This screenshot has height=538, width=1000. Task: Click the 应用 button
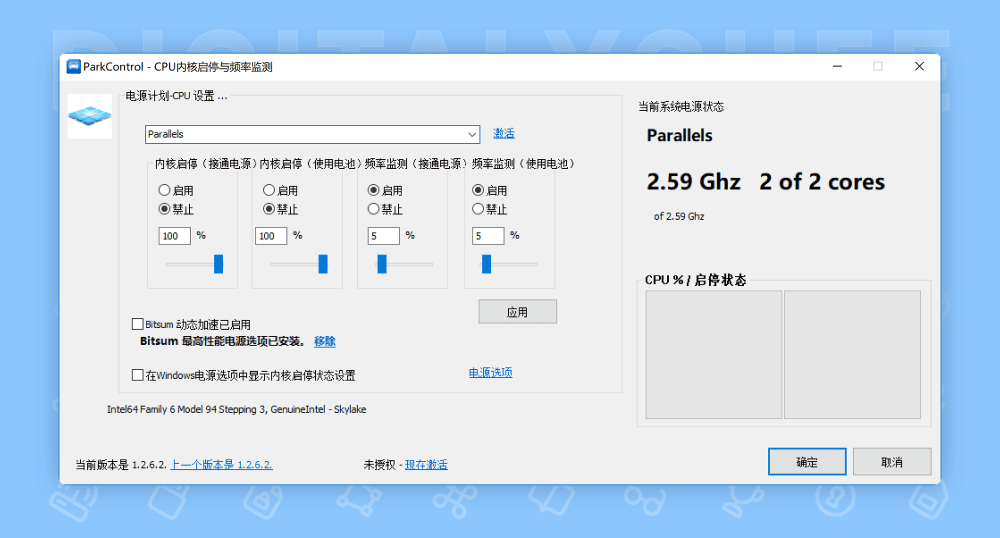click(518, 312)
